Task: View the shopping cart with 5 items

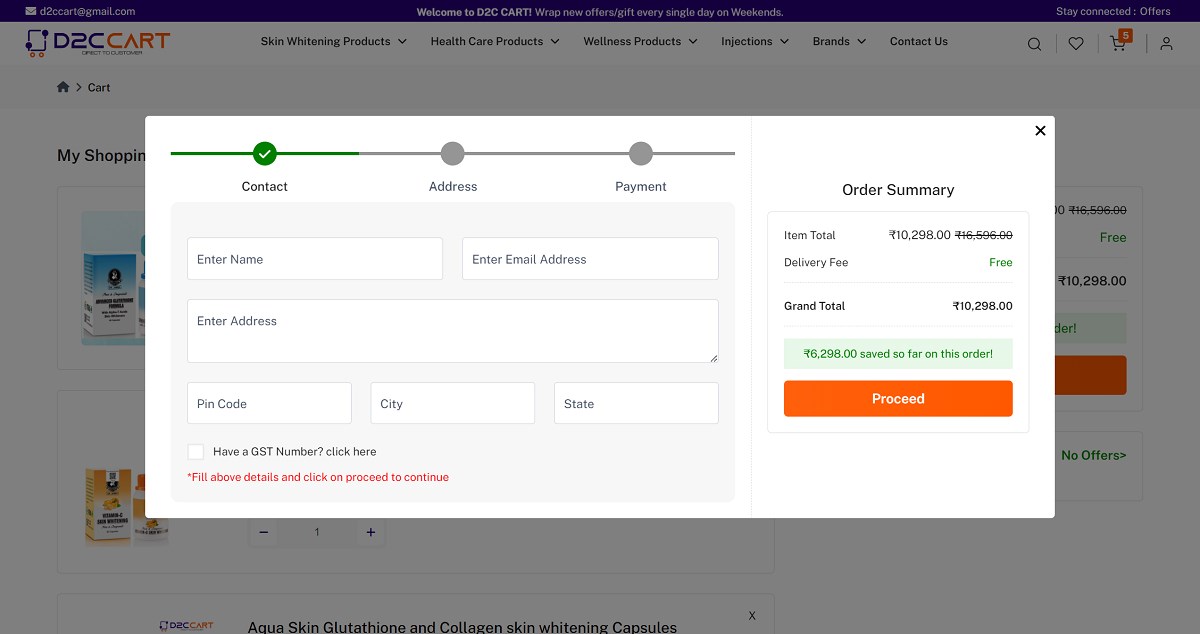Action: 1117,43
